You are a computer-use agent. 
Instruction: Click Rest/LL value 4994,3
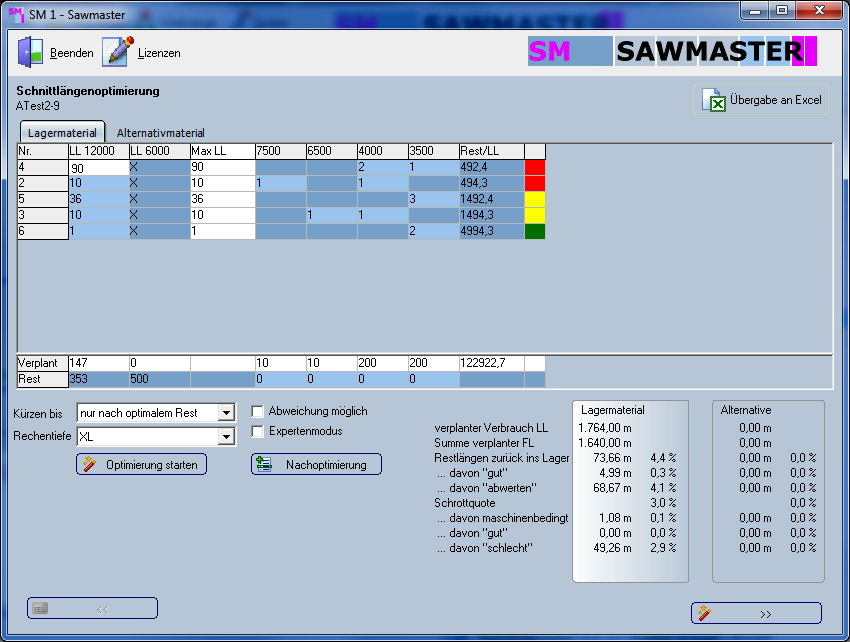click(x=492, y=231)
